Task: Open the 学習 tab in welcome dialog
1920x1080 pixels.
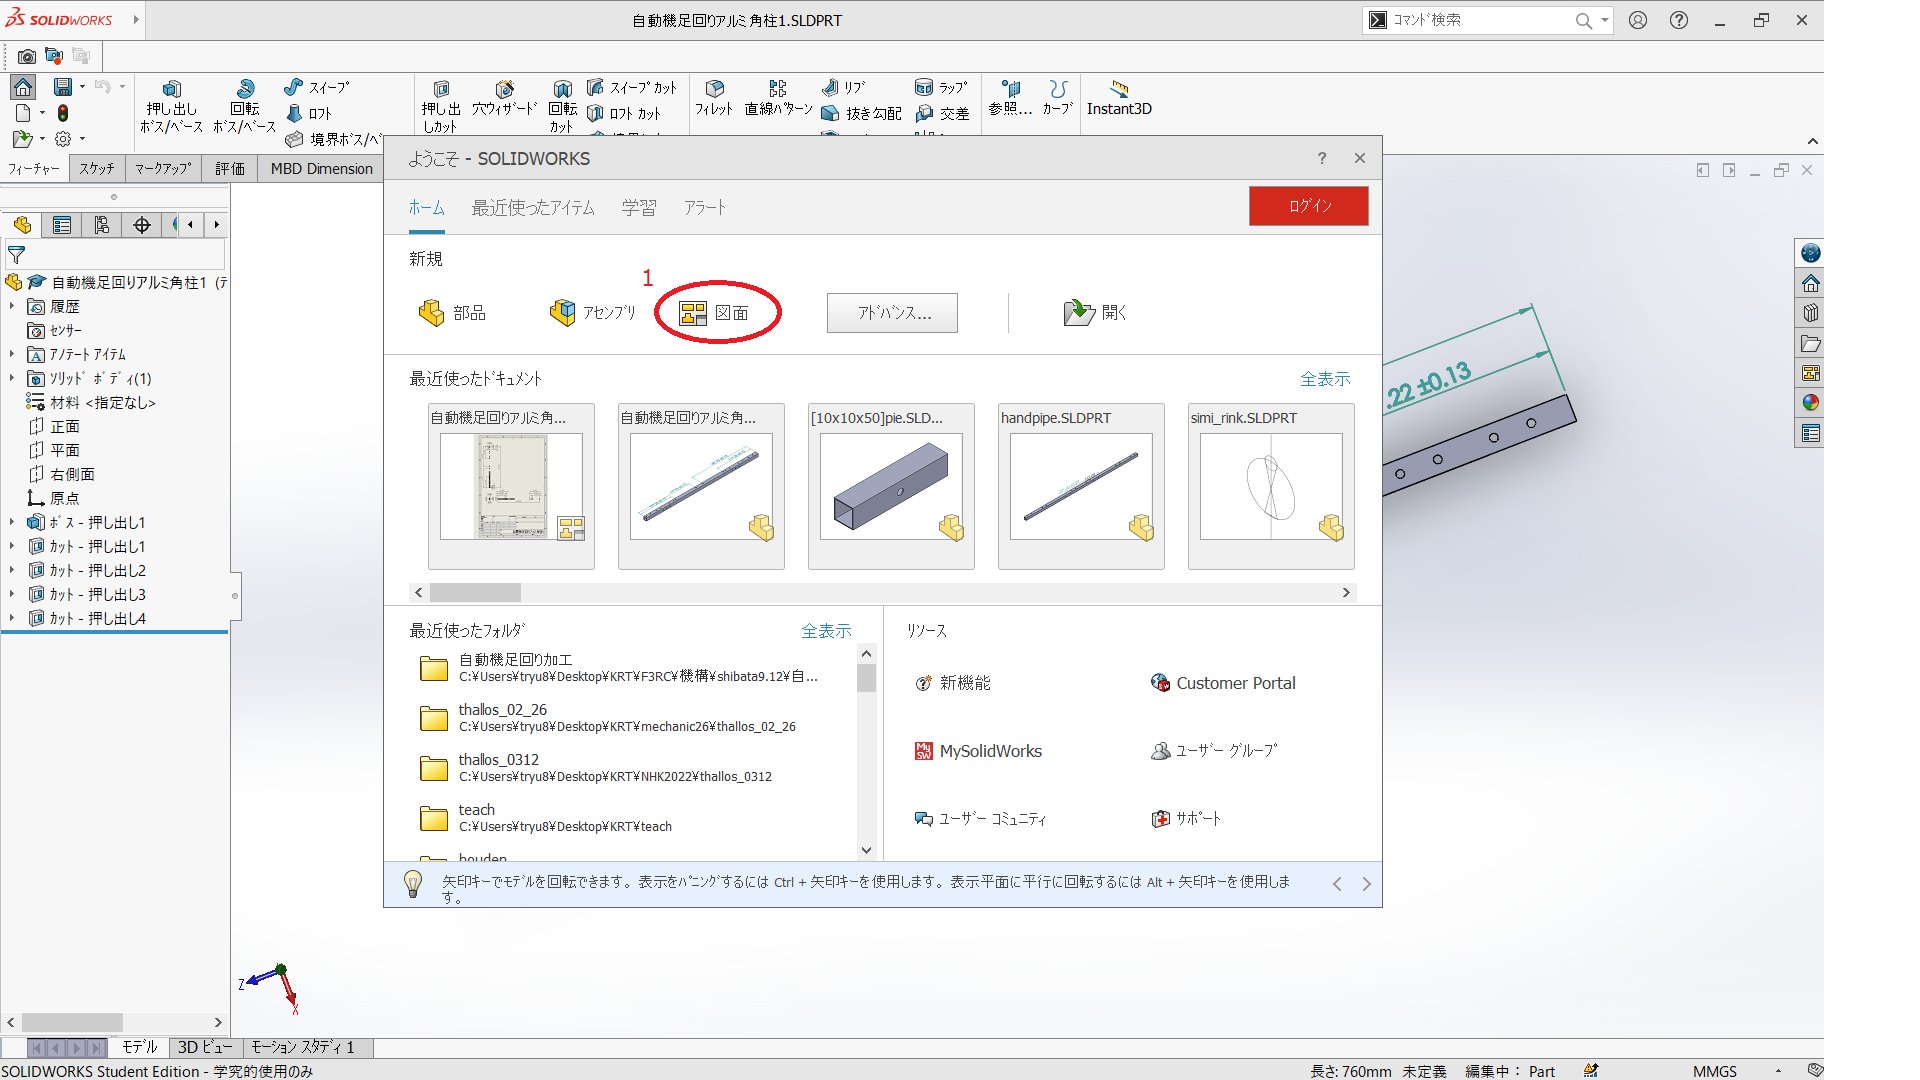Action: point(639,208)
